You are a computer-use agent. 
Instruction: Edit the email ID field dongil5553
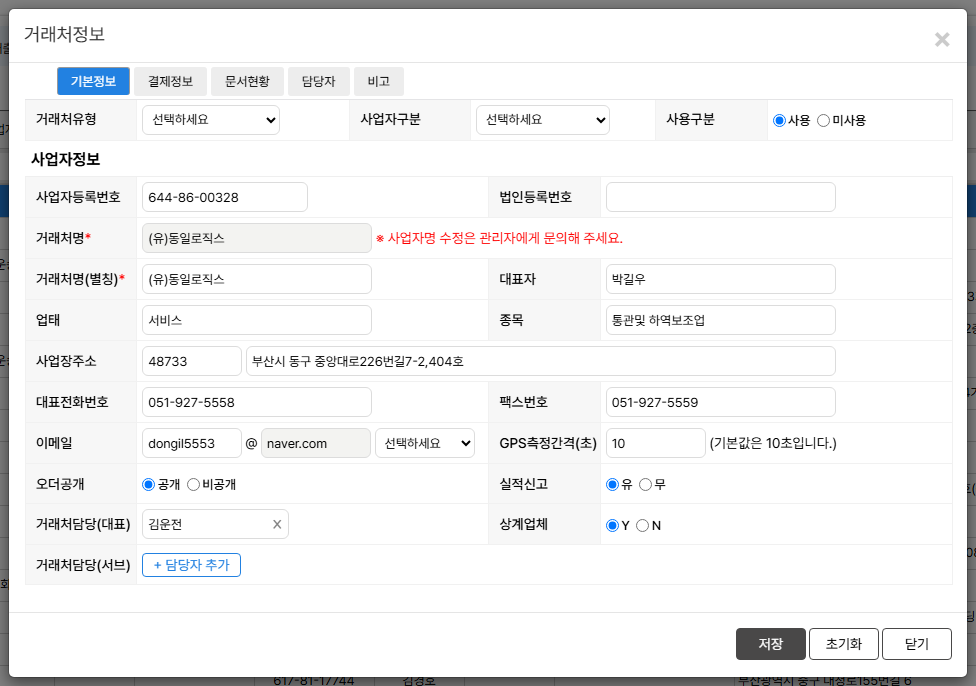[192, 443]
